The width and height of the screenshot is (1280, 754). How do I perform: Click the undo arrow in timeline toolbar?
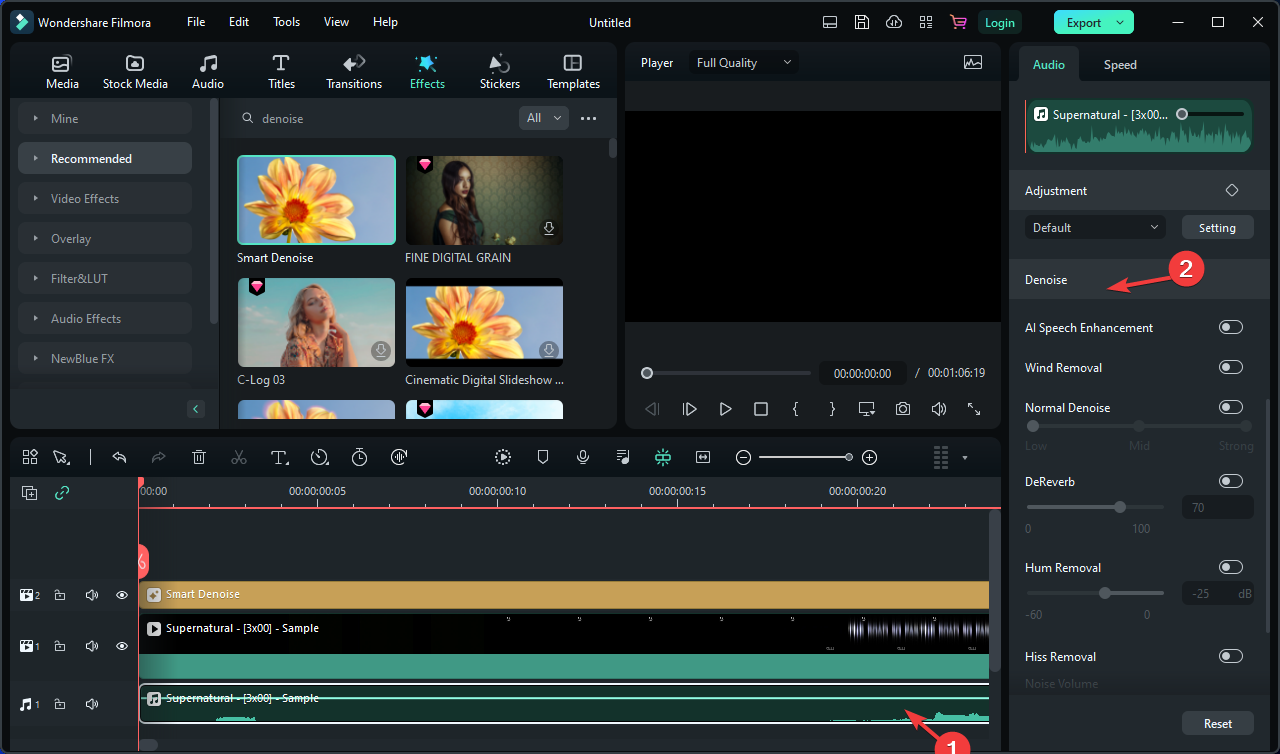[119, 457]
